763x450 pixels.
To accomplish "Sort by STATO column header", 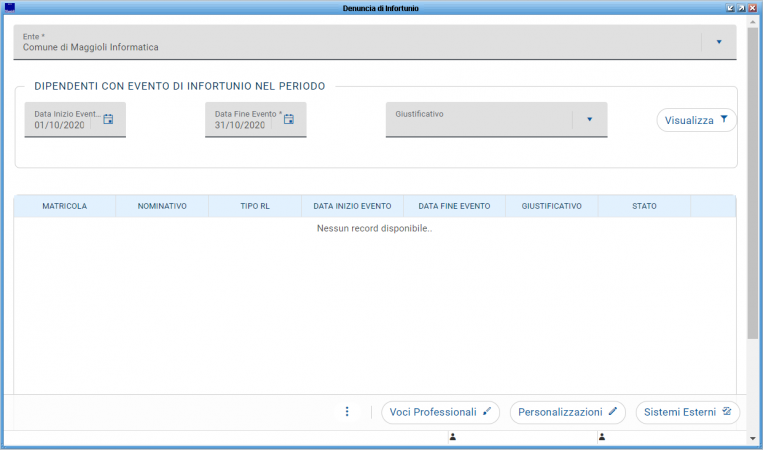I will pos(644,206).
